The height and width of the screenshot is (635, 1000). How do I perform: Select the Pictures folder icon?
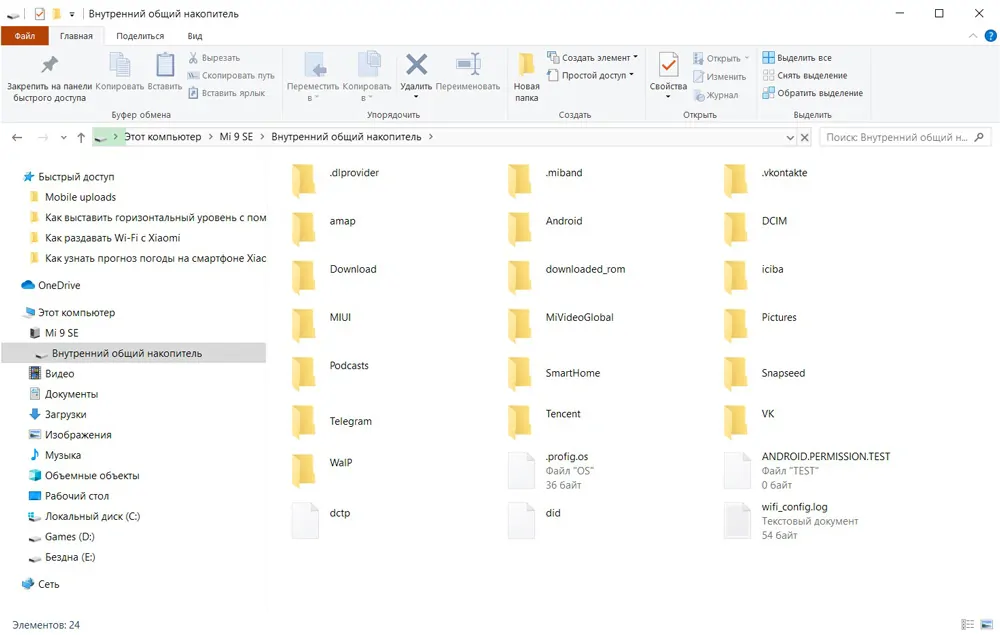[x=735, y=325]
